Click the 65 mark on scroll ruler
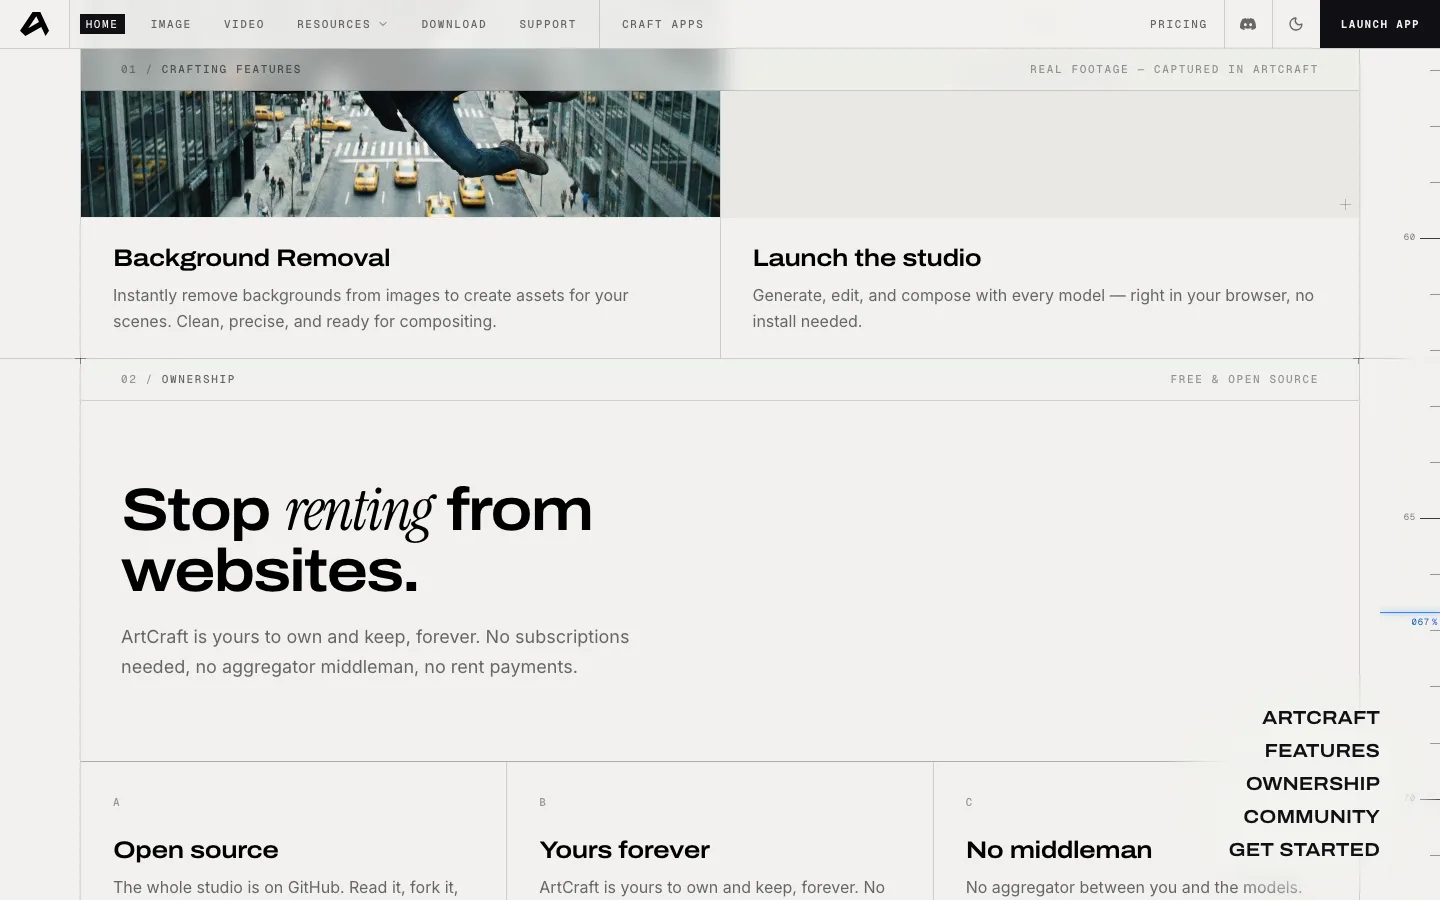This screenshot has height=900, width=1440. point(1409,518)
